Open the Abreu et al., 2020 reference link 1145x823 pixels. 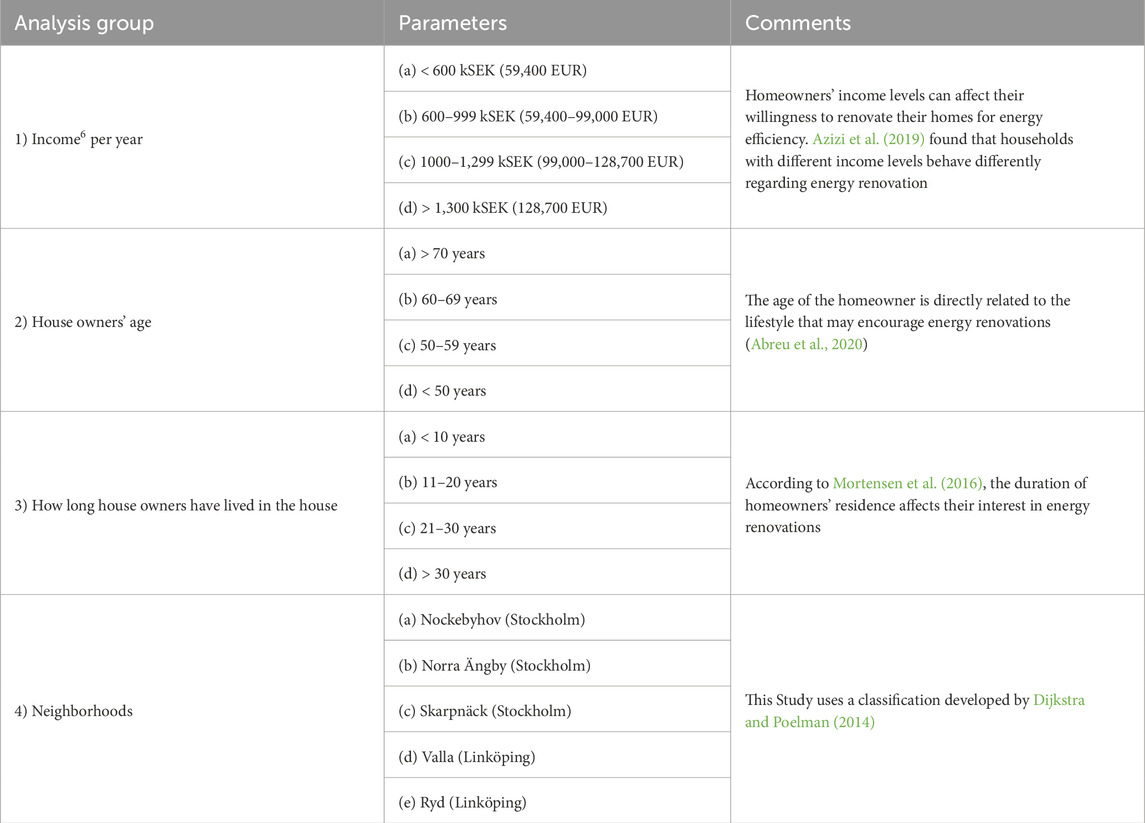tap(807, 344)
